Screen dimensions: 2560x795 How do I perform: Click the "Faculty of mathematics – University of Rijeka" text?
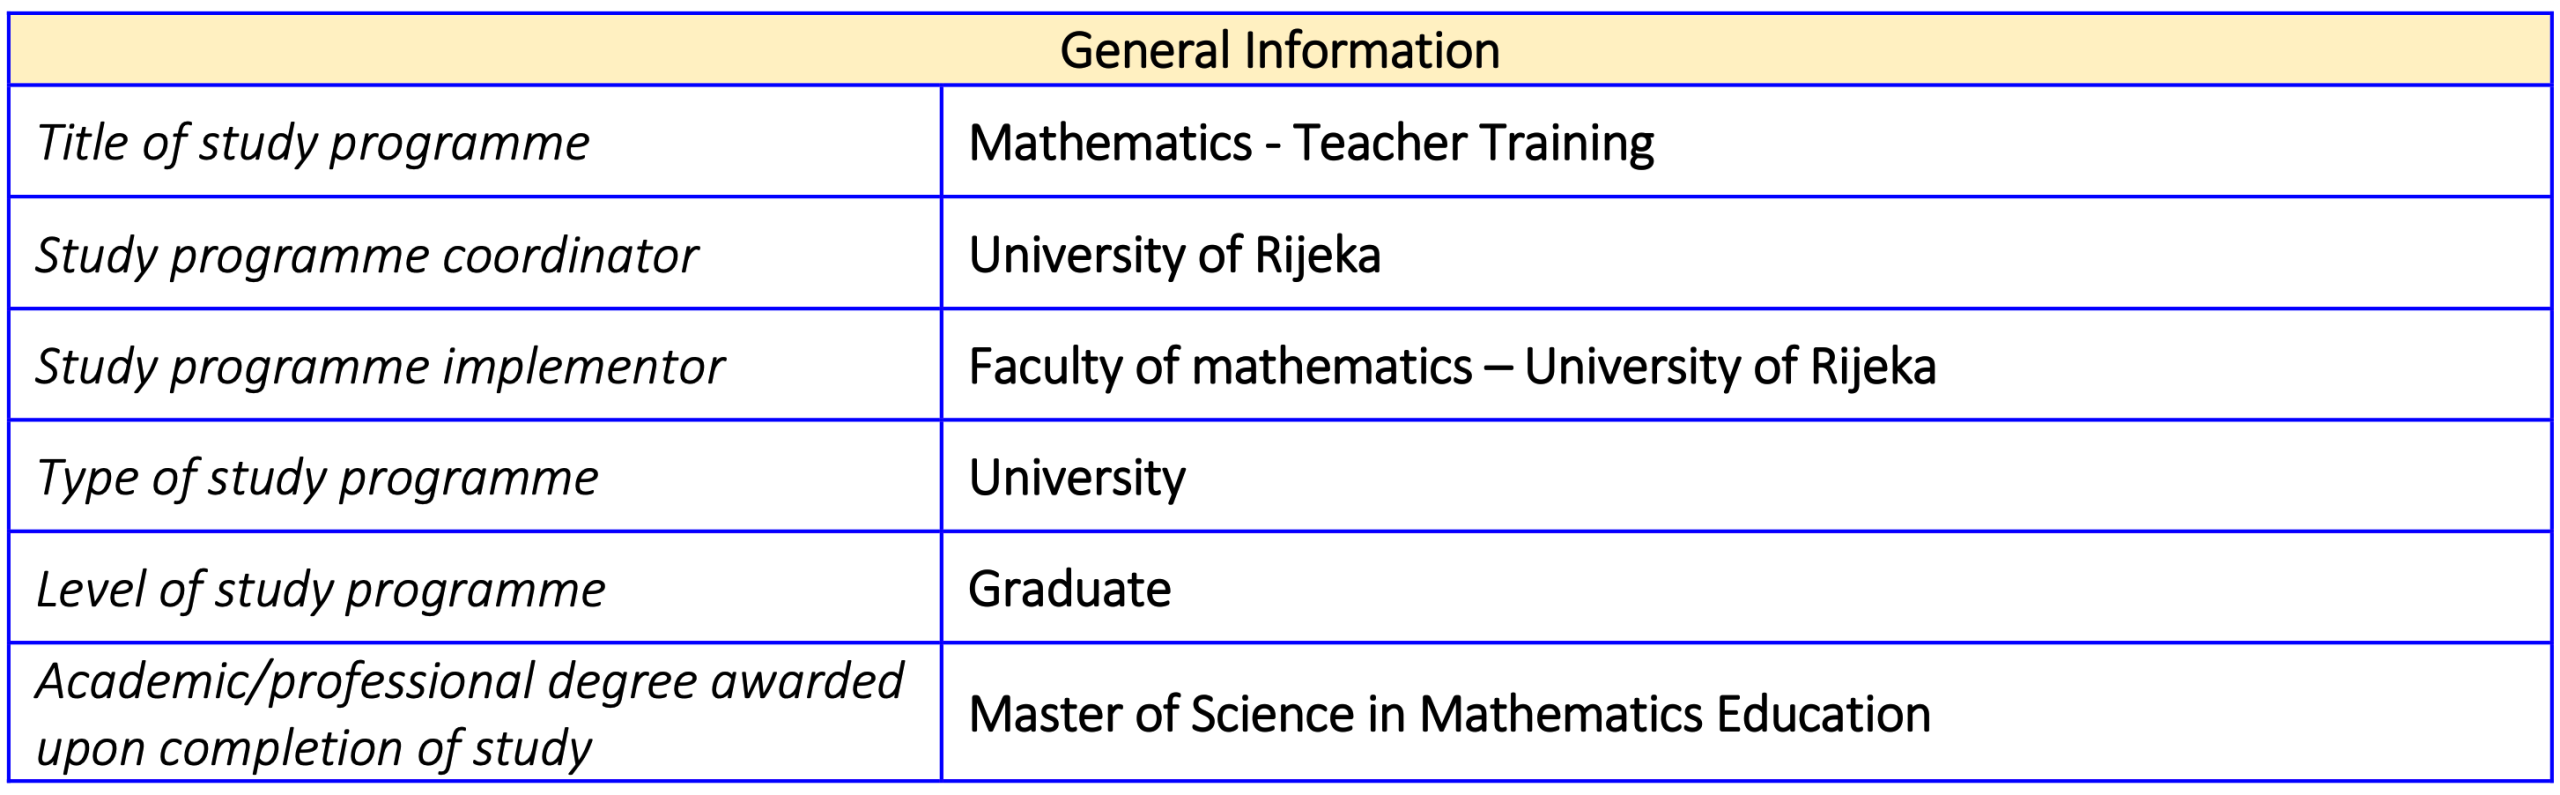click(1452, 367)
